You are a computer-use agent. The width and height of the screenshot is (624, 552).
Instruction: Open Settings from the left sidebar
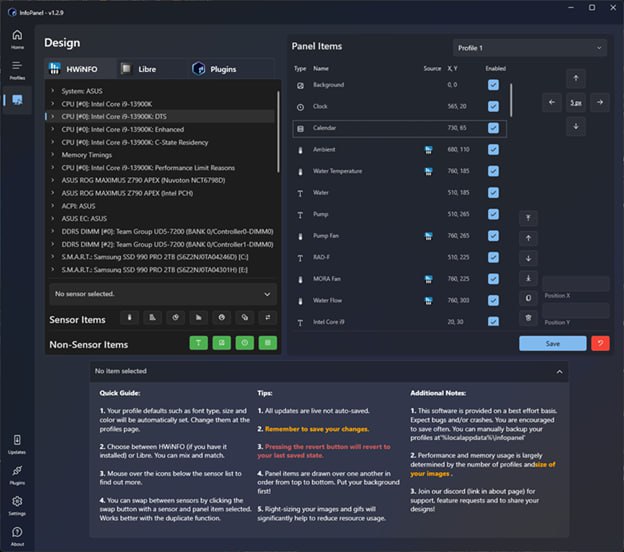(17, 503)
